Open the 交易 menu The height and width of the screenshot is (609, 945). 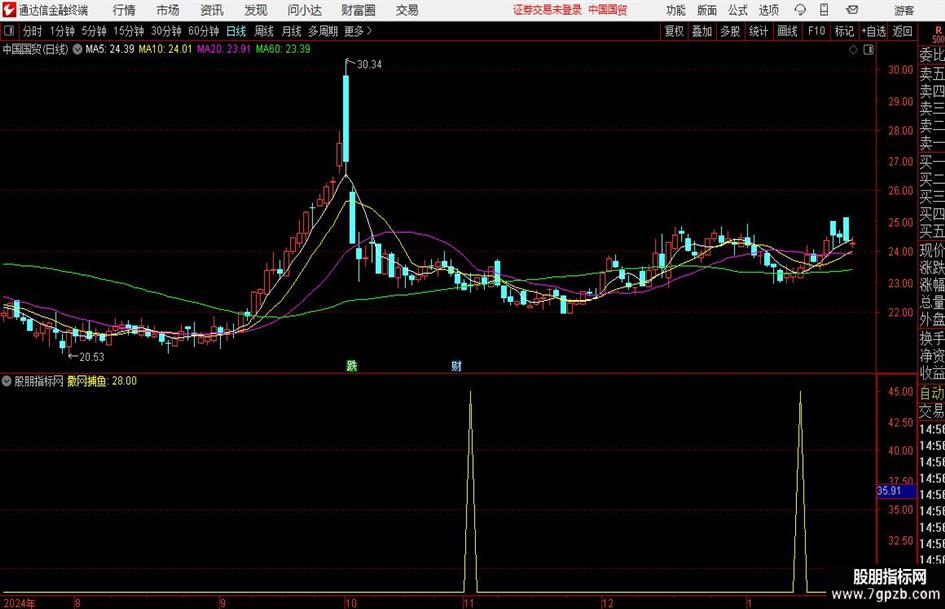tap(407, 10)
